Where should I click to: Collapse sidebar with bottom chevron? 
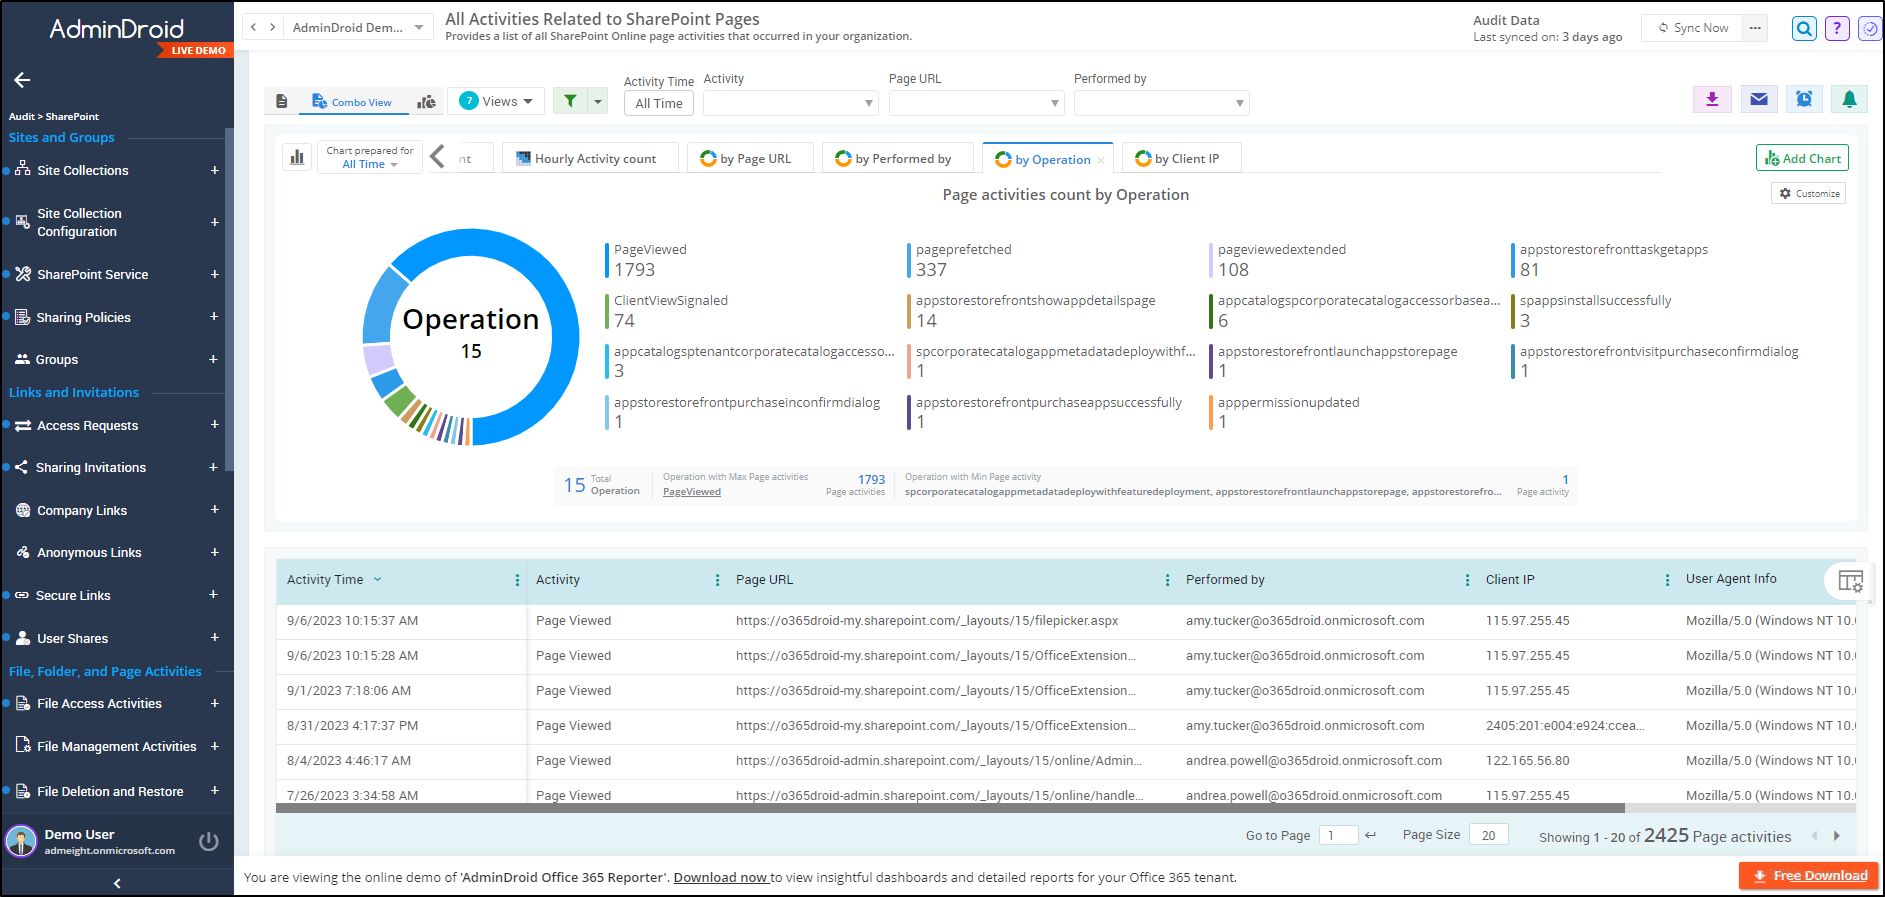pos(117,883)
